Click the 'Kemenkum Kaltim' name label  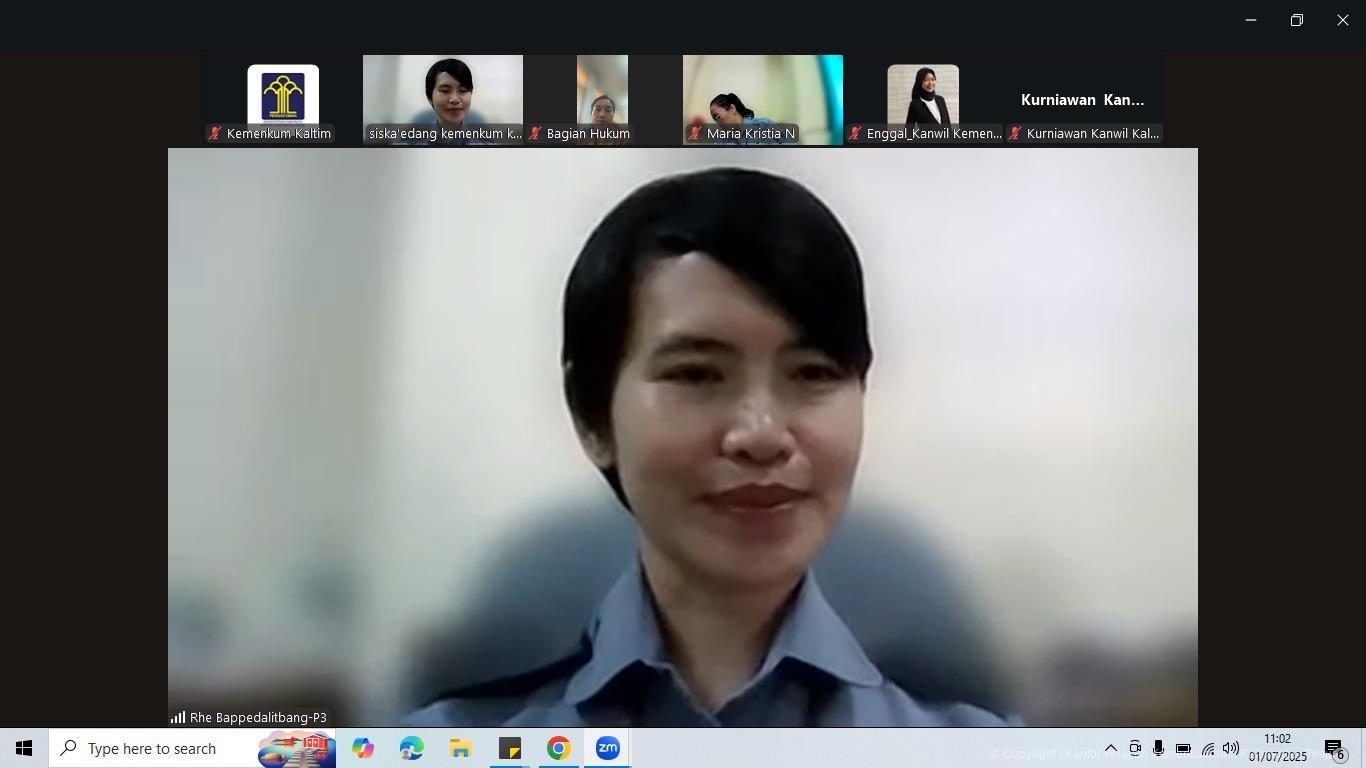pyautogui.click(x=279, y=134)
